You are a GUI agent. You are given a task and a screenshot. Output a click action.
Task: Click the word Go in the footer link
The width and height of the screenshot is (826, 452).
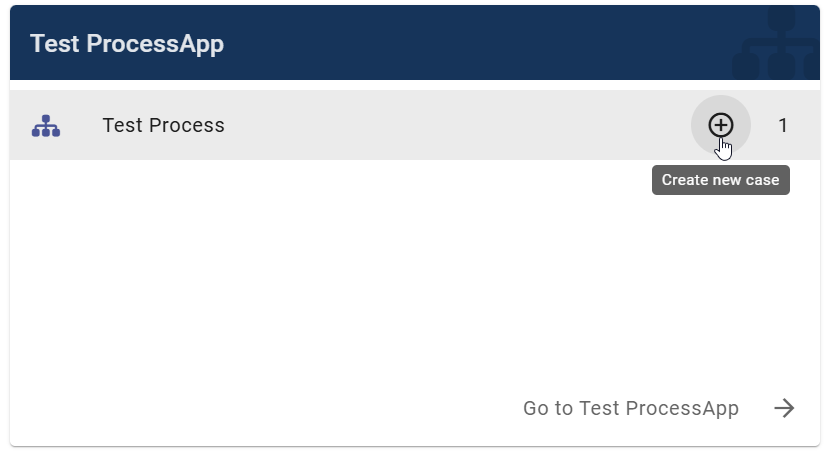(535, 408)
